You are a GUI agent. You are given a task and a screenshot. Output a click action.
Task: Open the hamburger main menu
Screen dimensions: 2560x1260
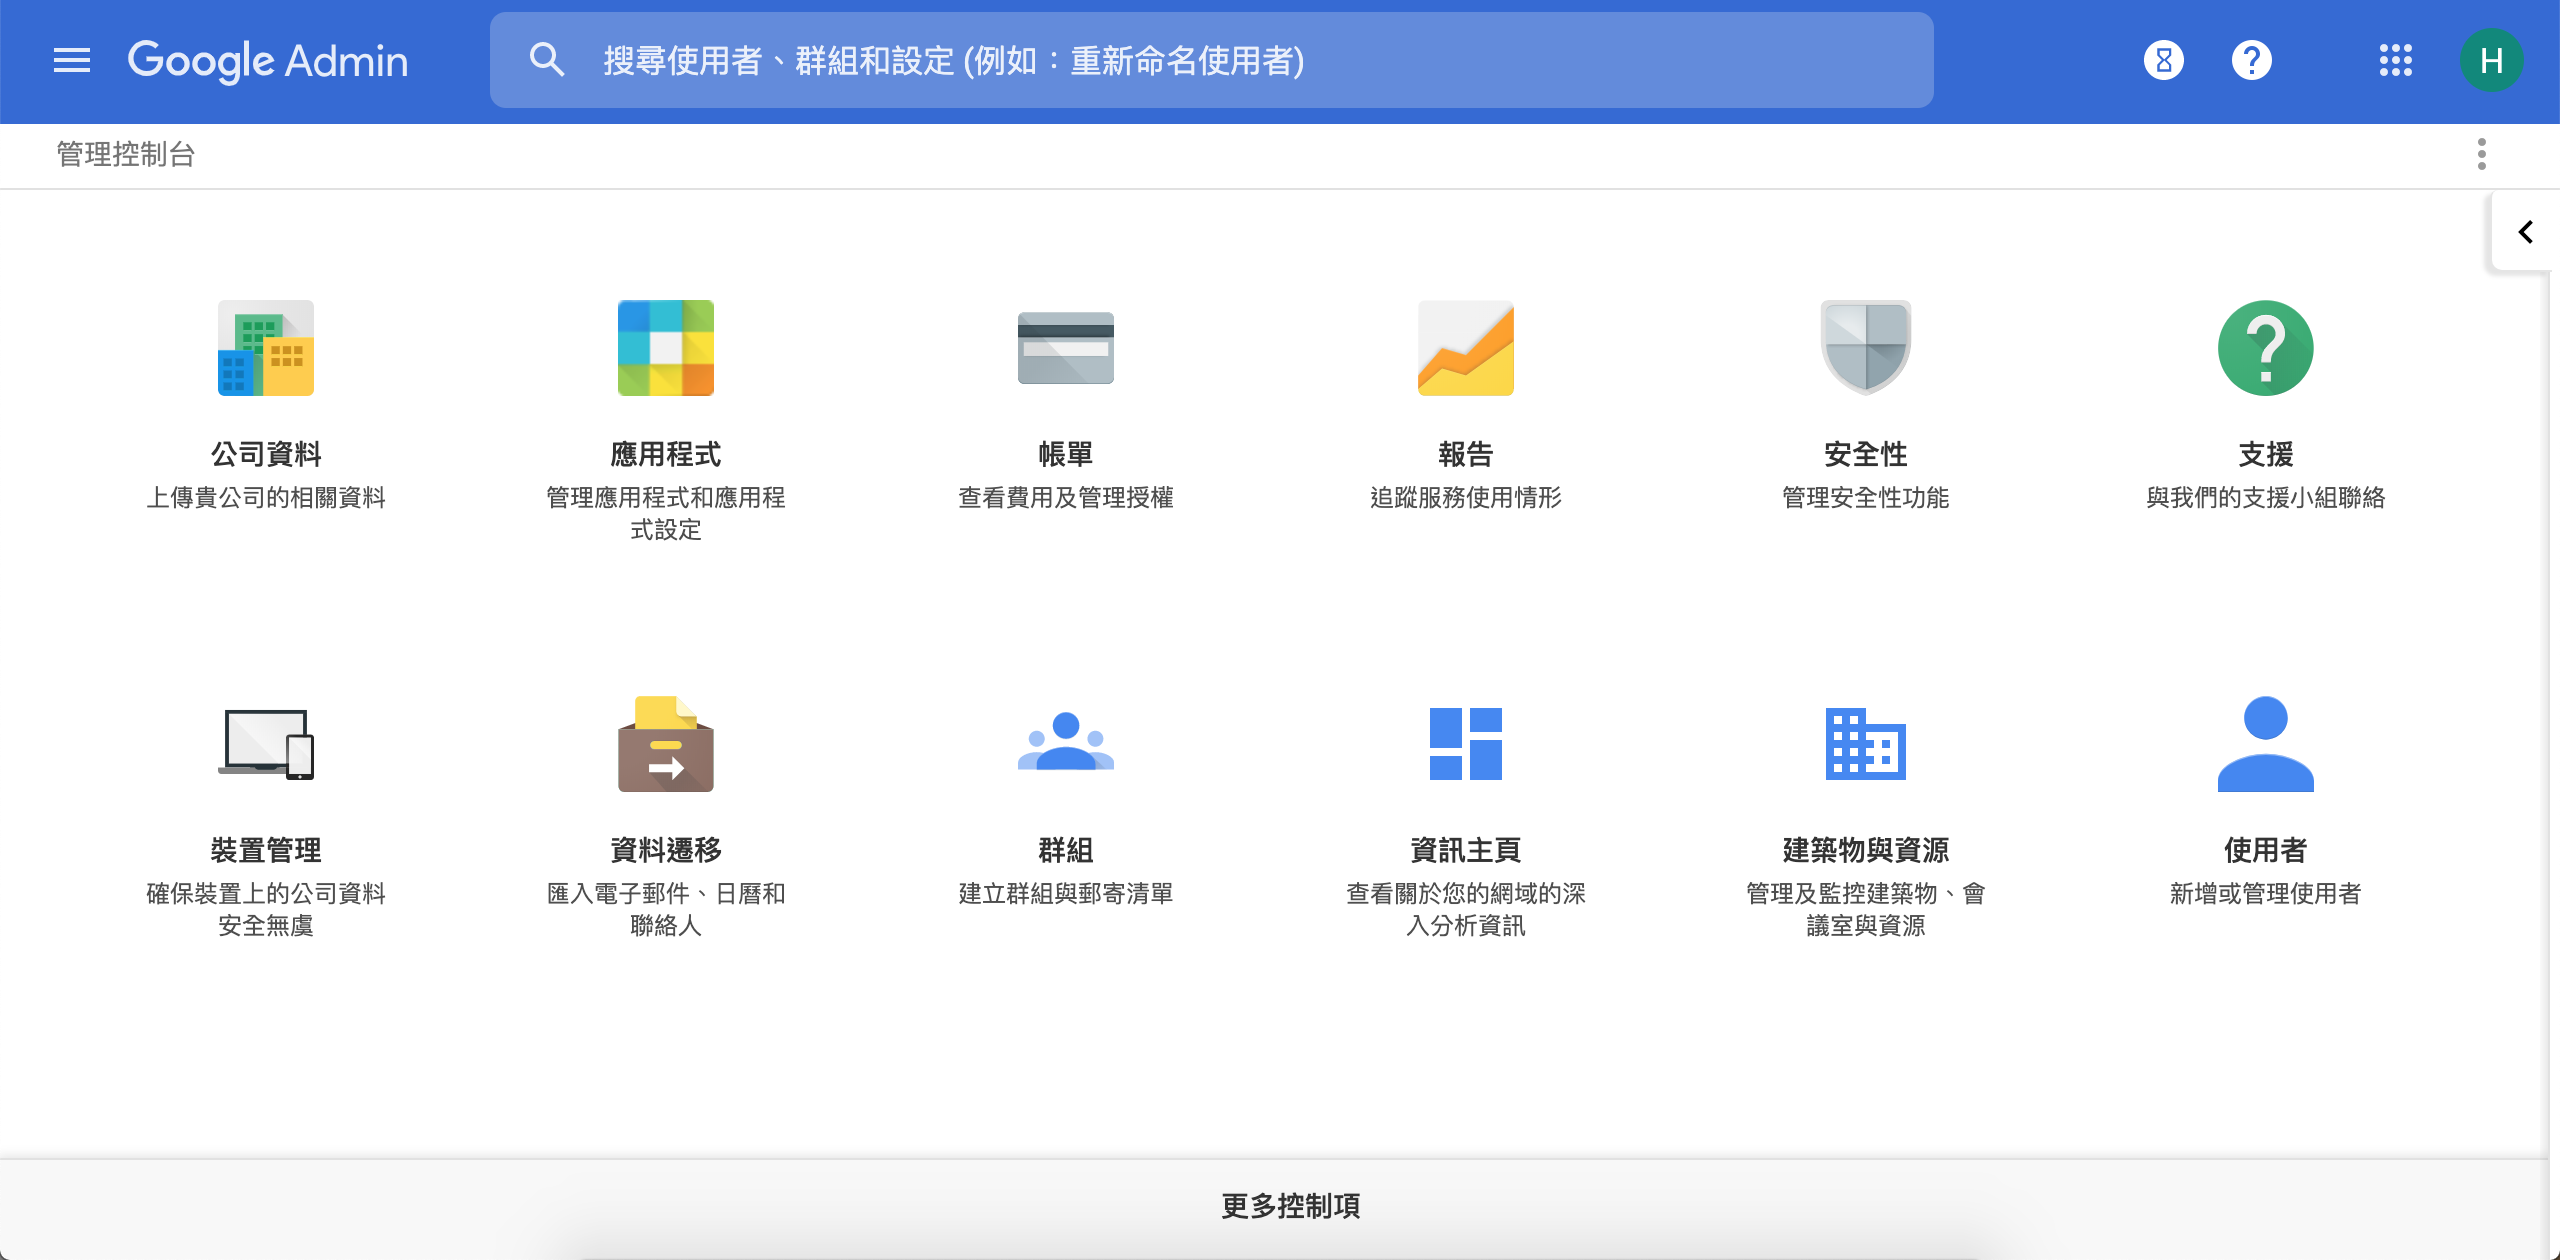(x=72, y=60)
